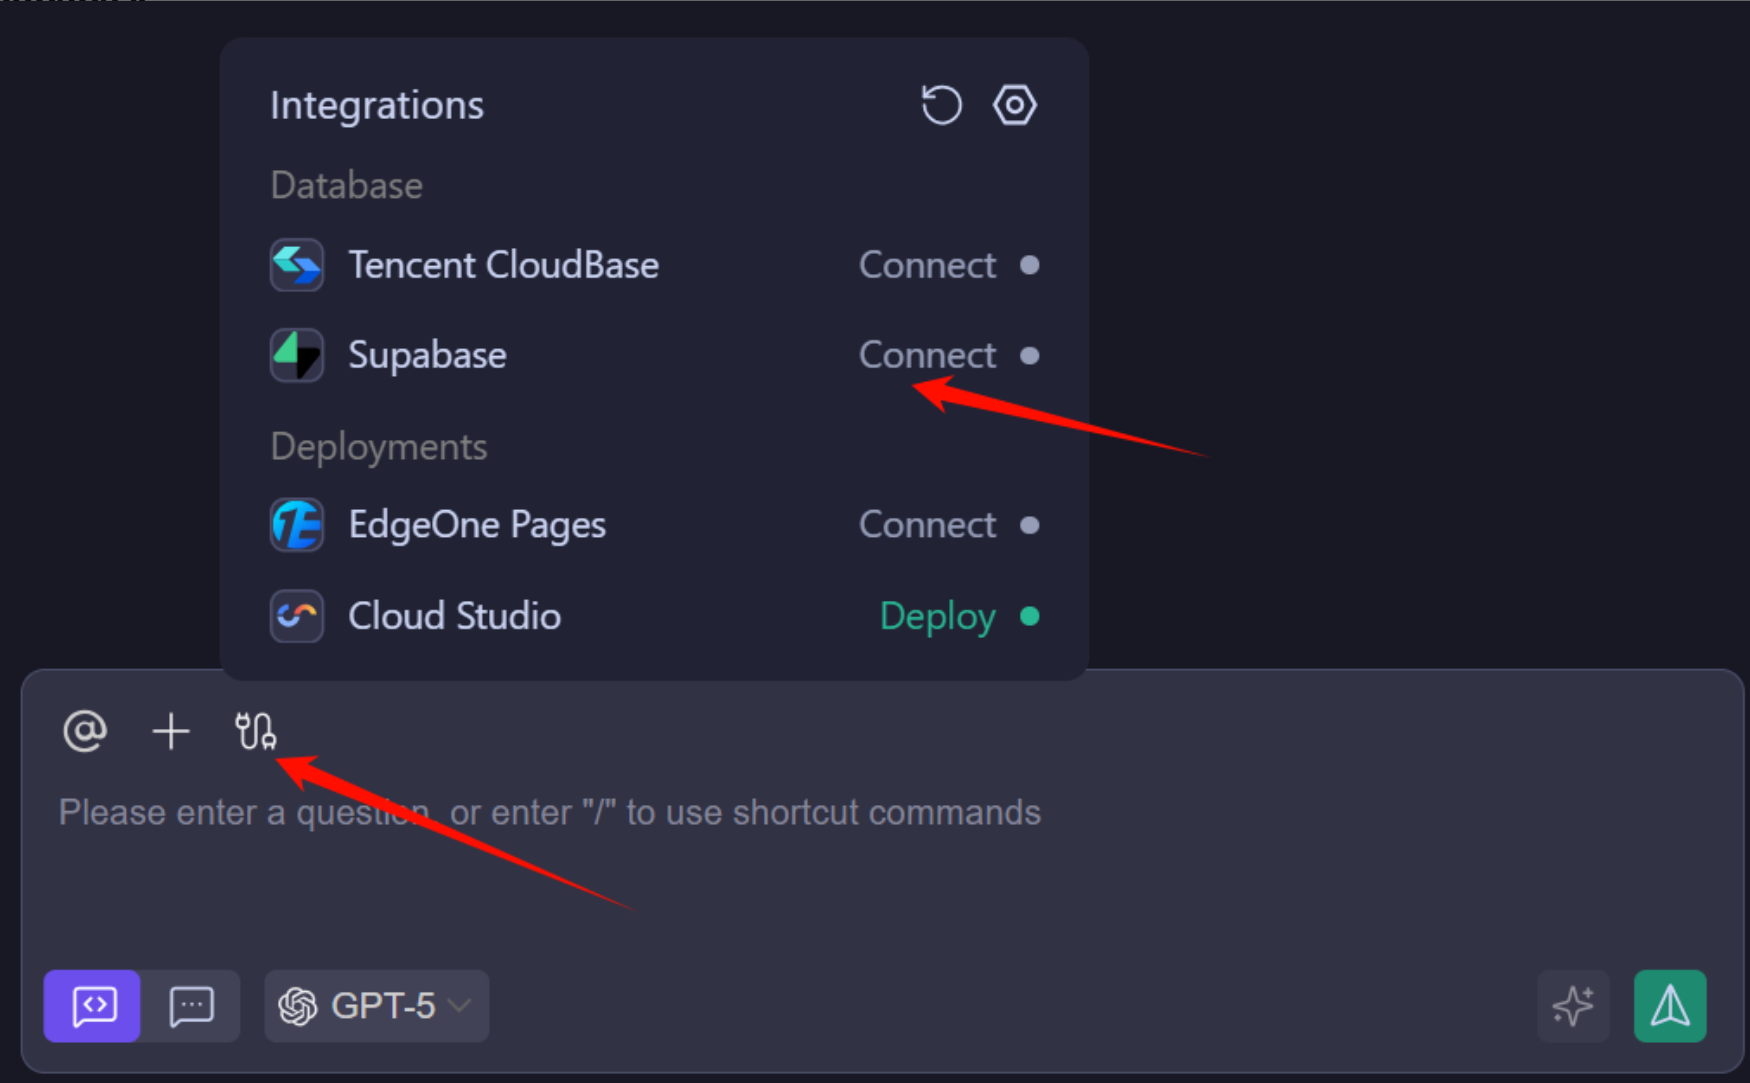This screenshot has width=1750, height=1083.
Task: Click the Cloud Studio green status dot
Action: pyautogui.click(x=1029, y=616)
